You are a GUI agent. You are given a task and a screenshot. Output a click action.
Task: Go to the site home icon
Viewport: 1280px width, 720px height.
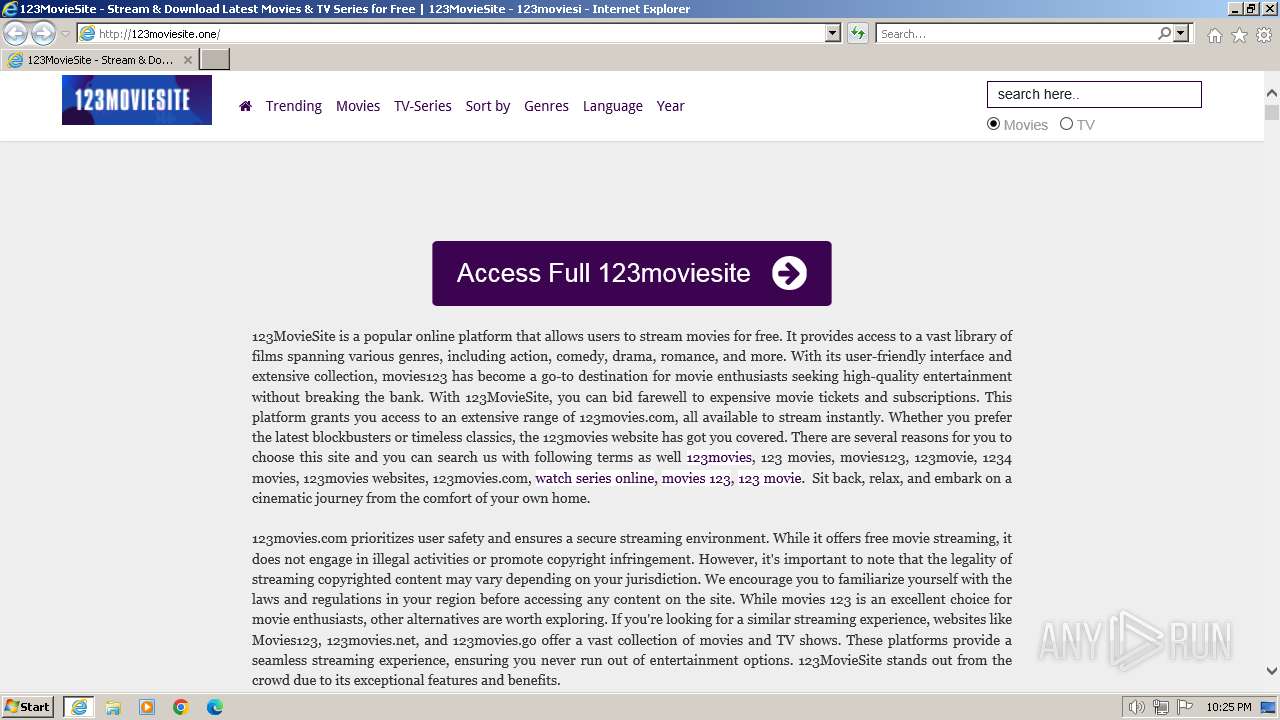click(245, 106)
